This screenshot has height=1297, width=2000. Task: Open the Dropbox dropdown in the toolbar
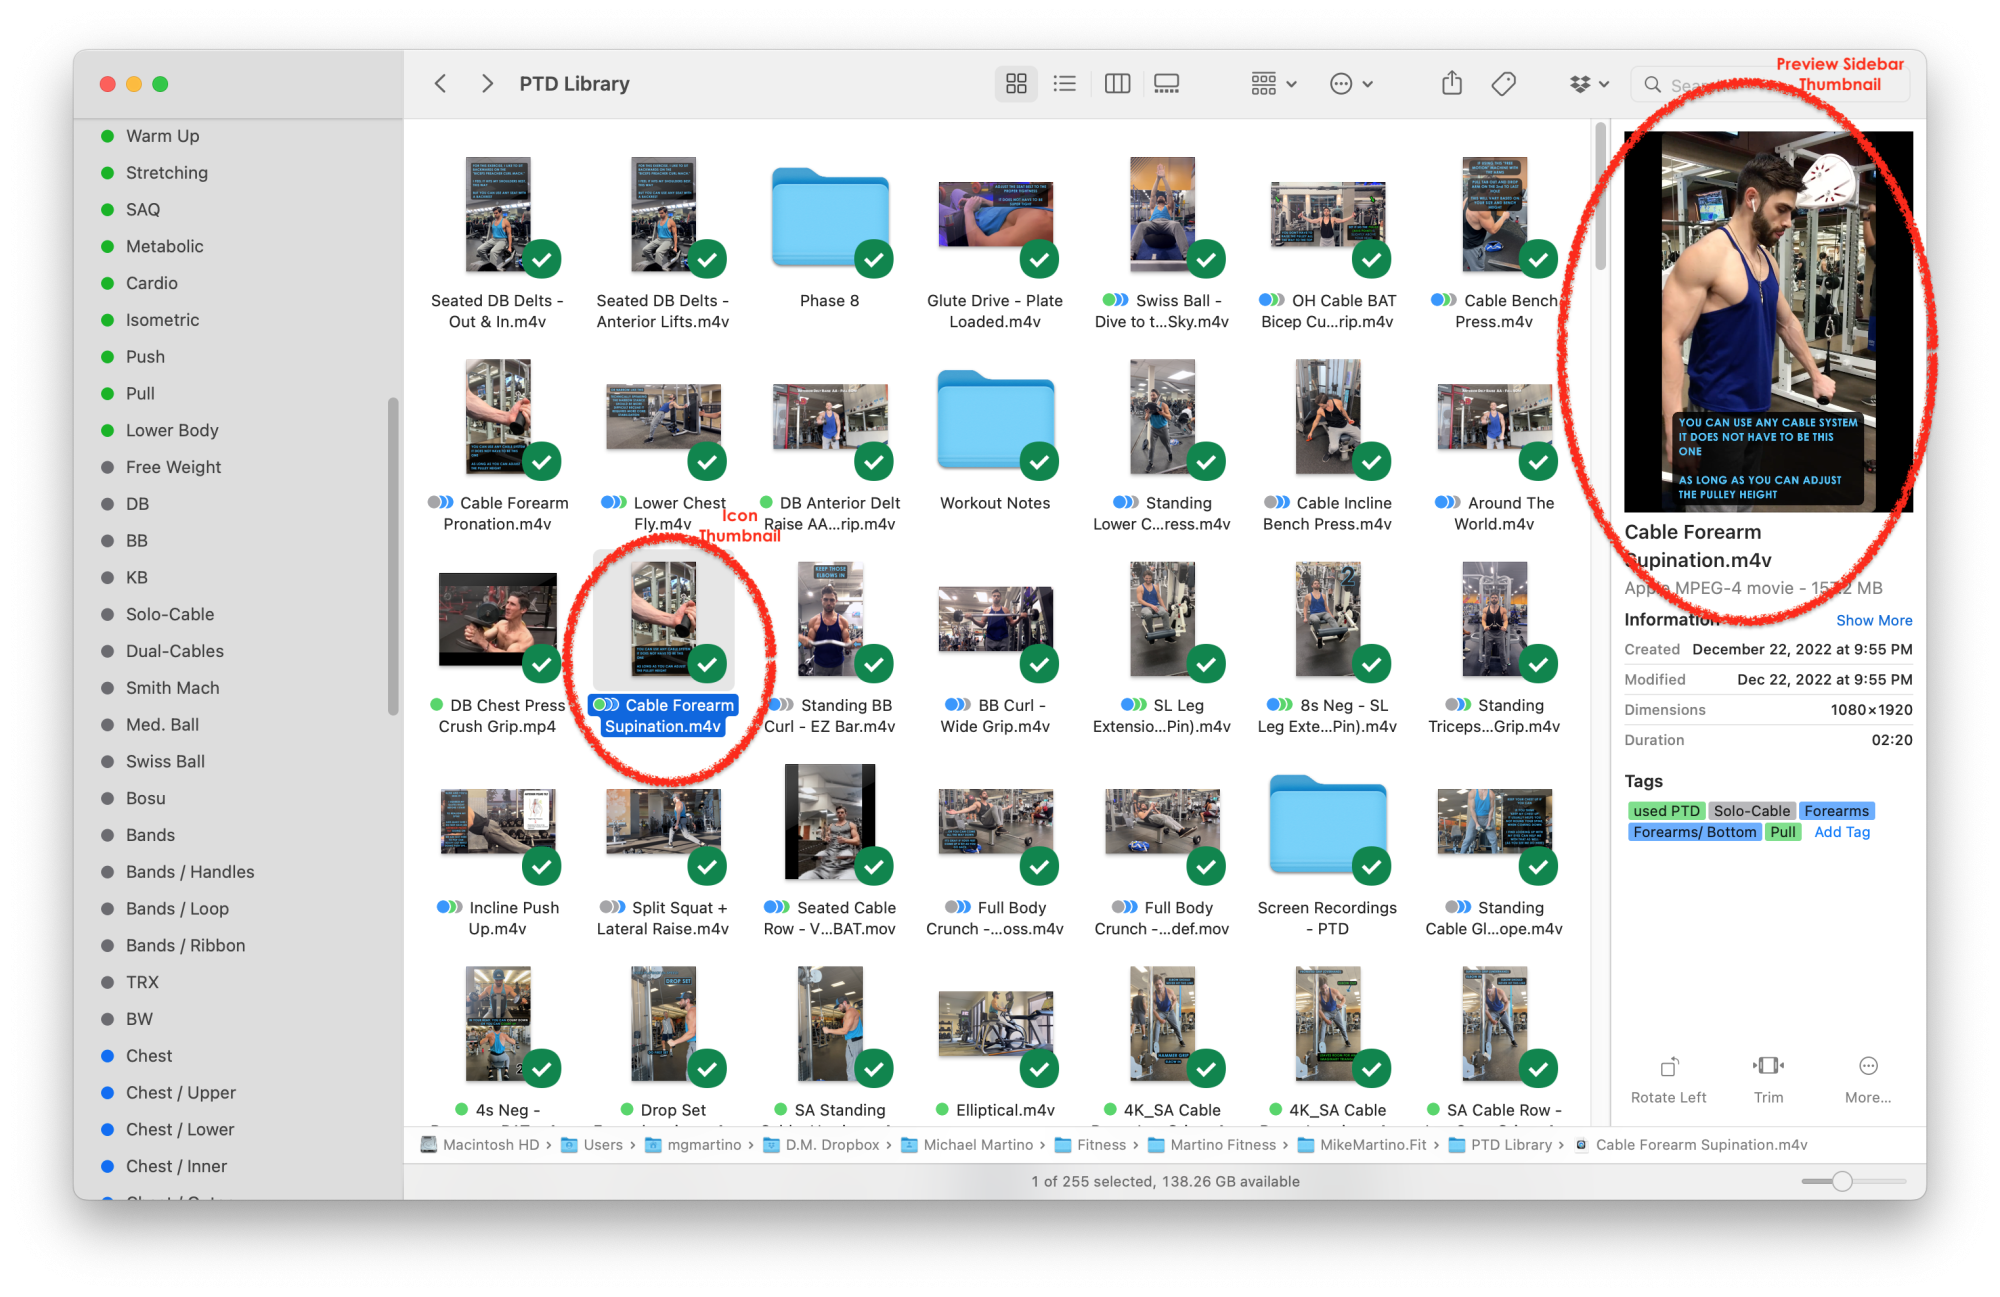point(1589,83)
